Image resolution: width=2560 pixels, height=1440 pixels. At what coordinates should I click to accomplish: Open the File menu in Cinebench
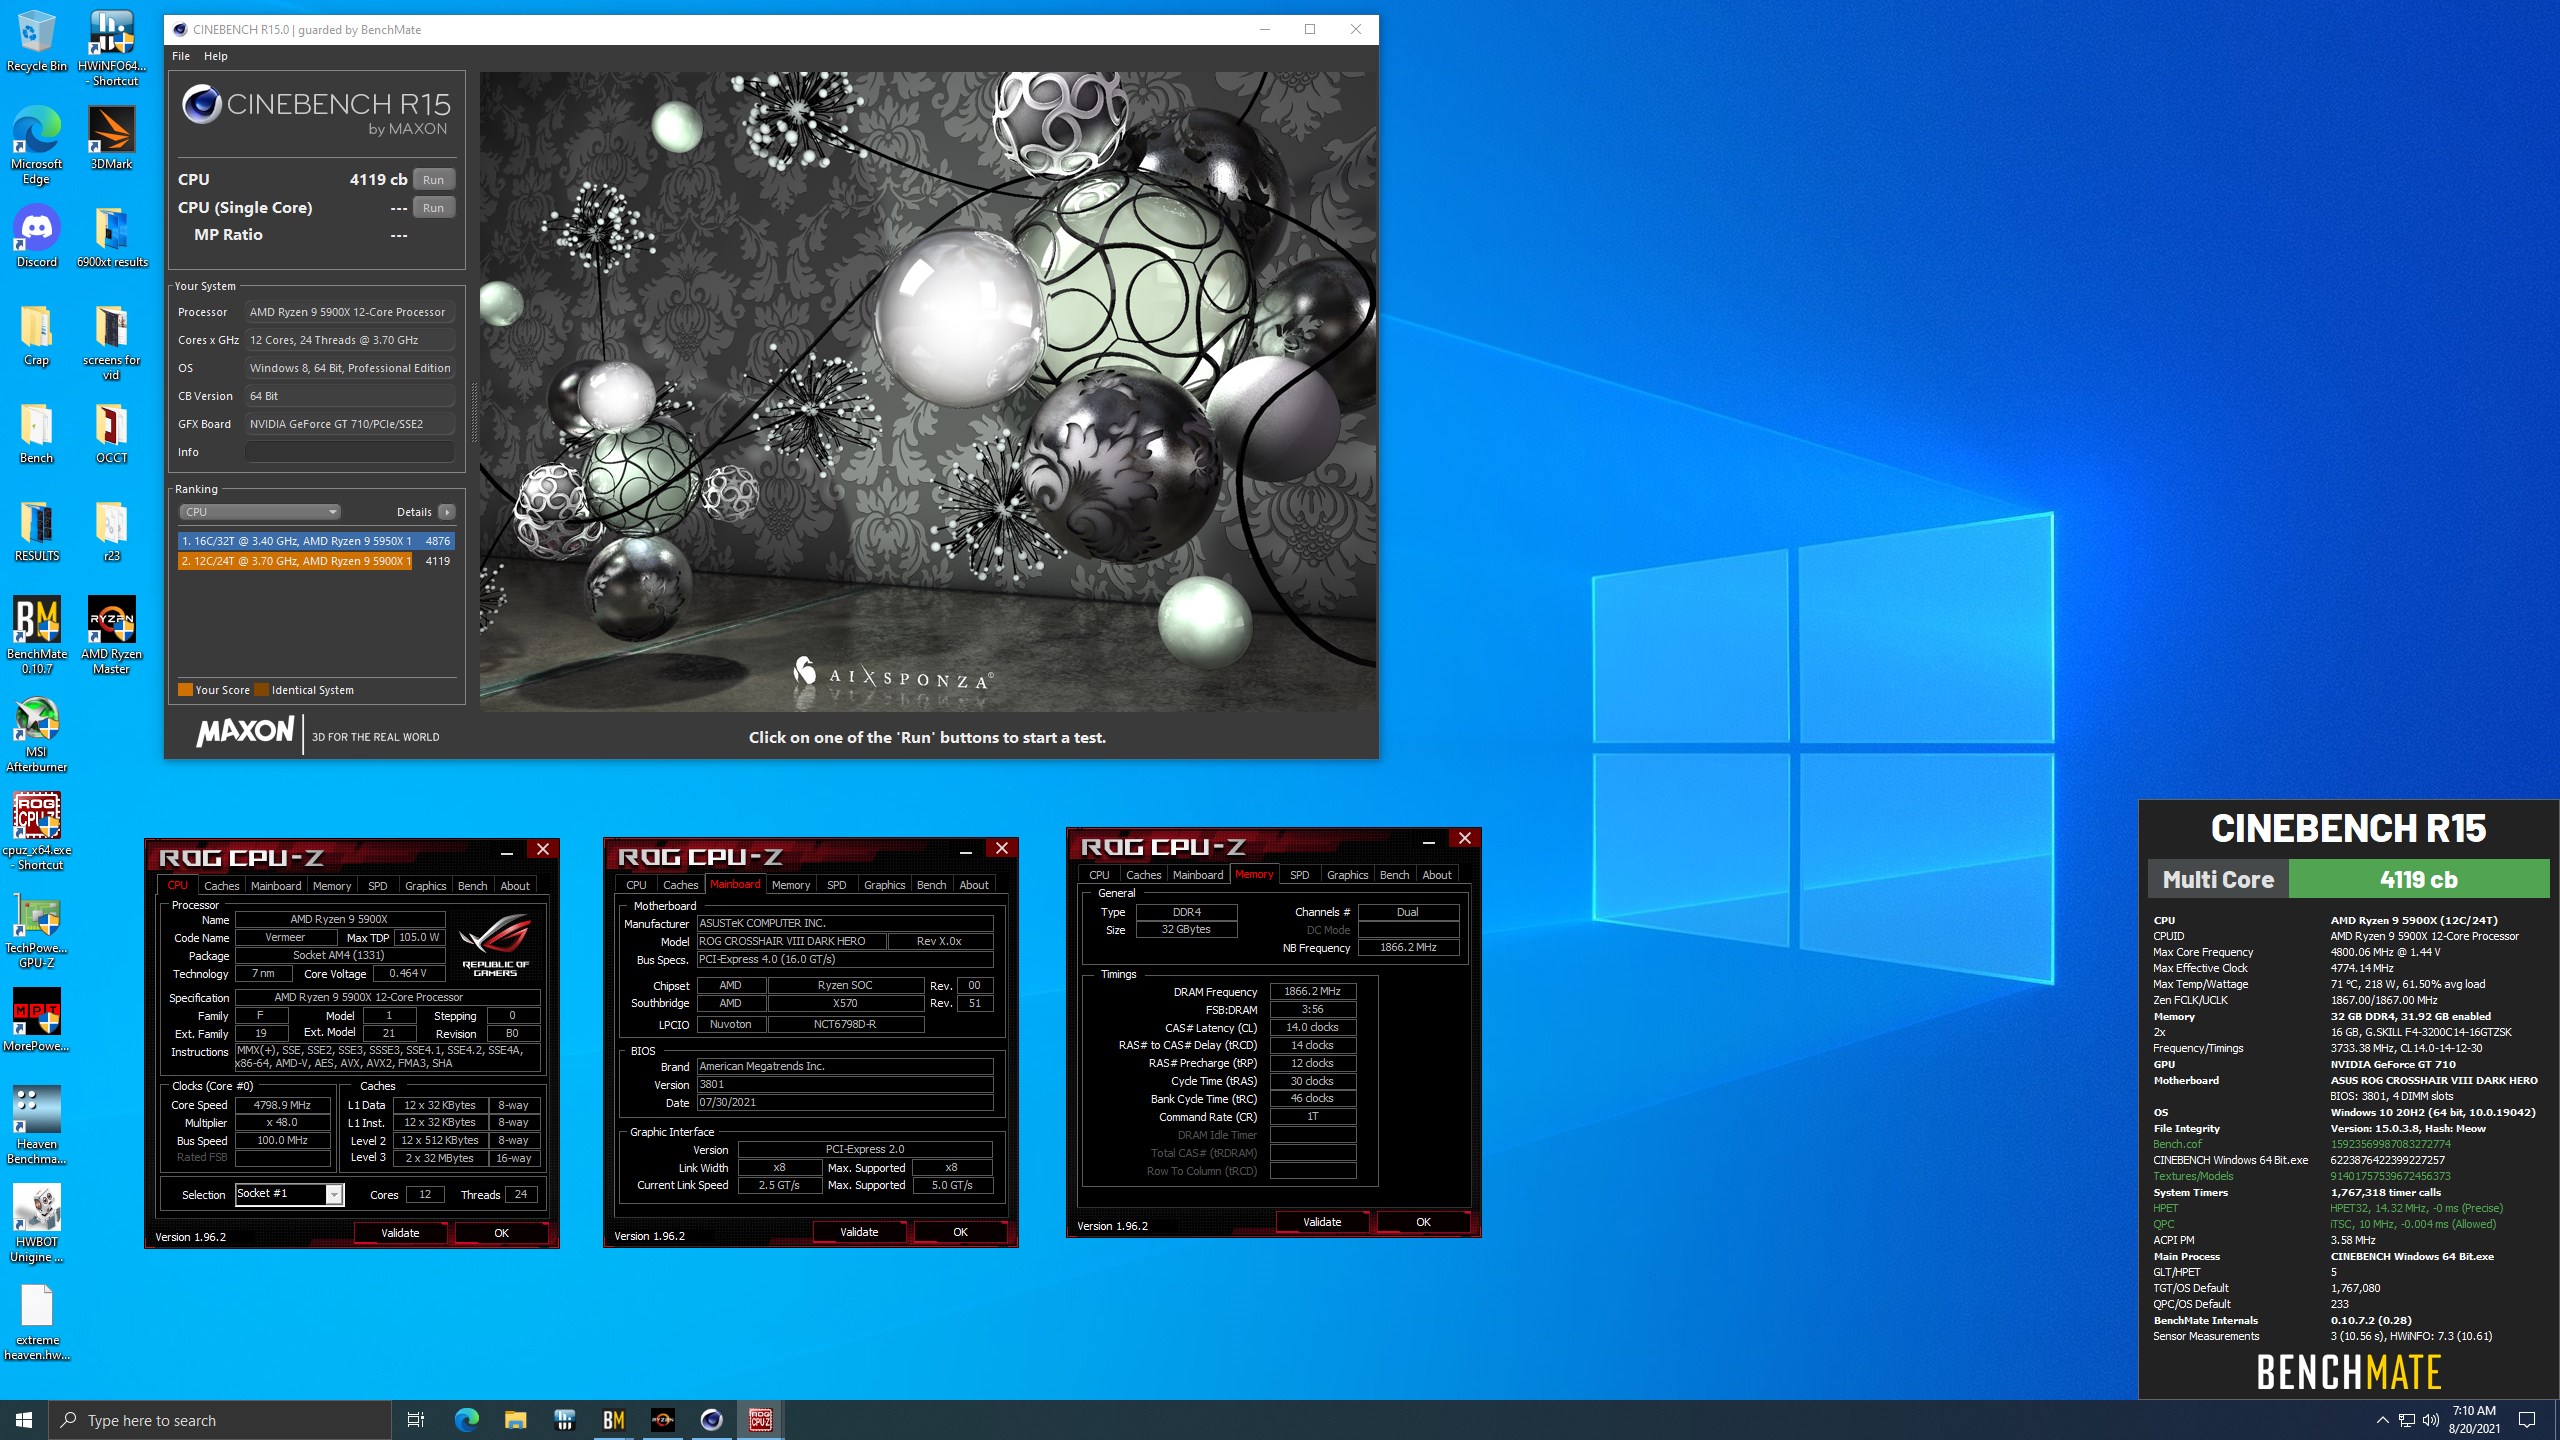tap(181, 56)
